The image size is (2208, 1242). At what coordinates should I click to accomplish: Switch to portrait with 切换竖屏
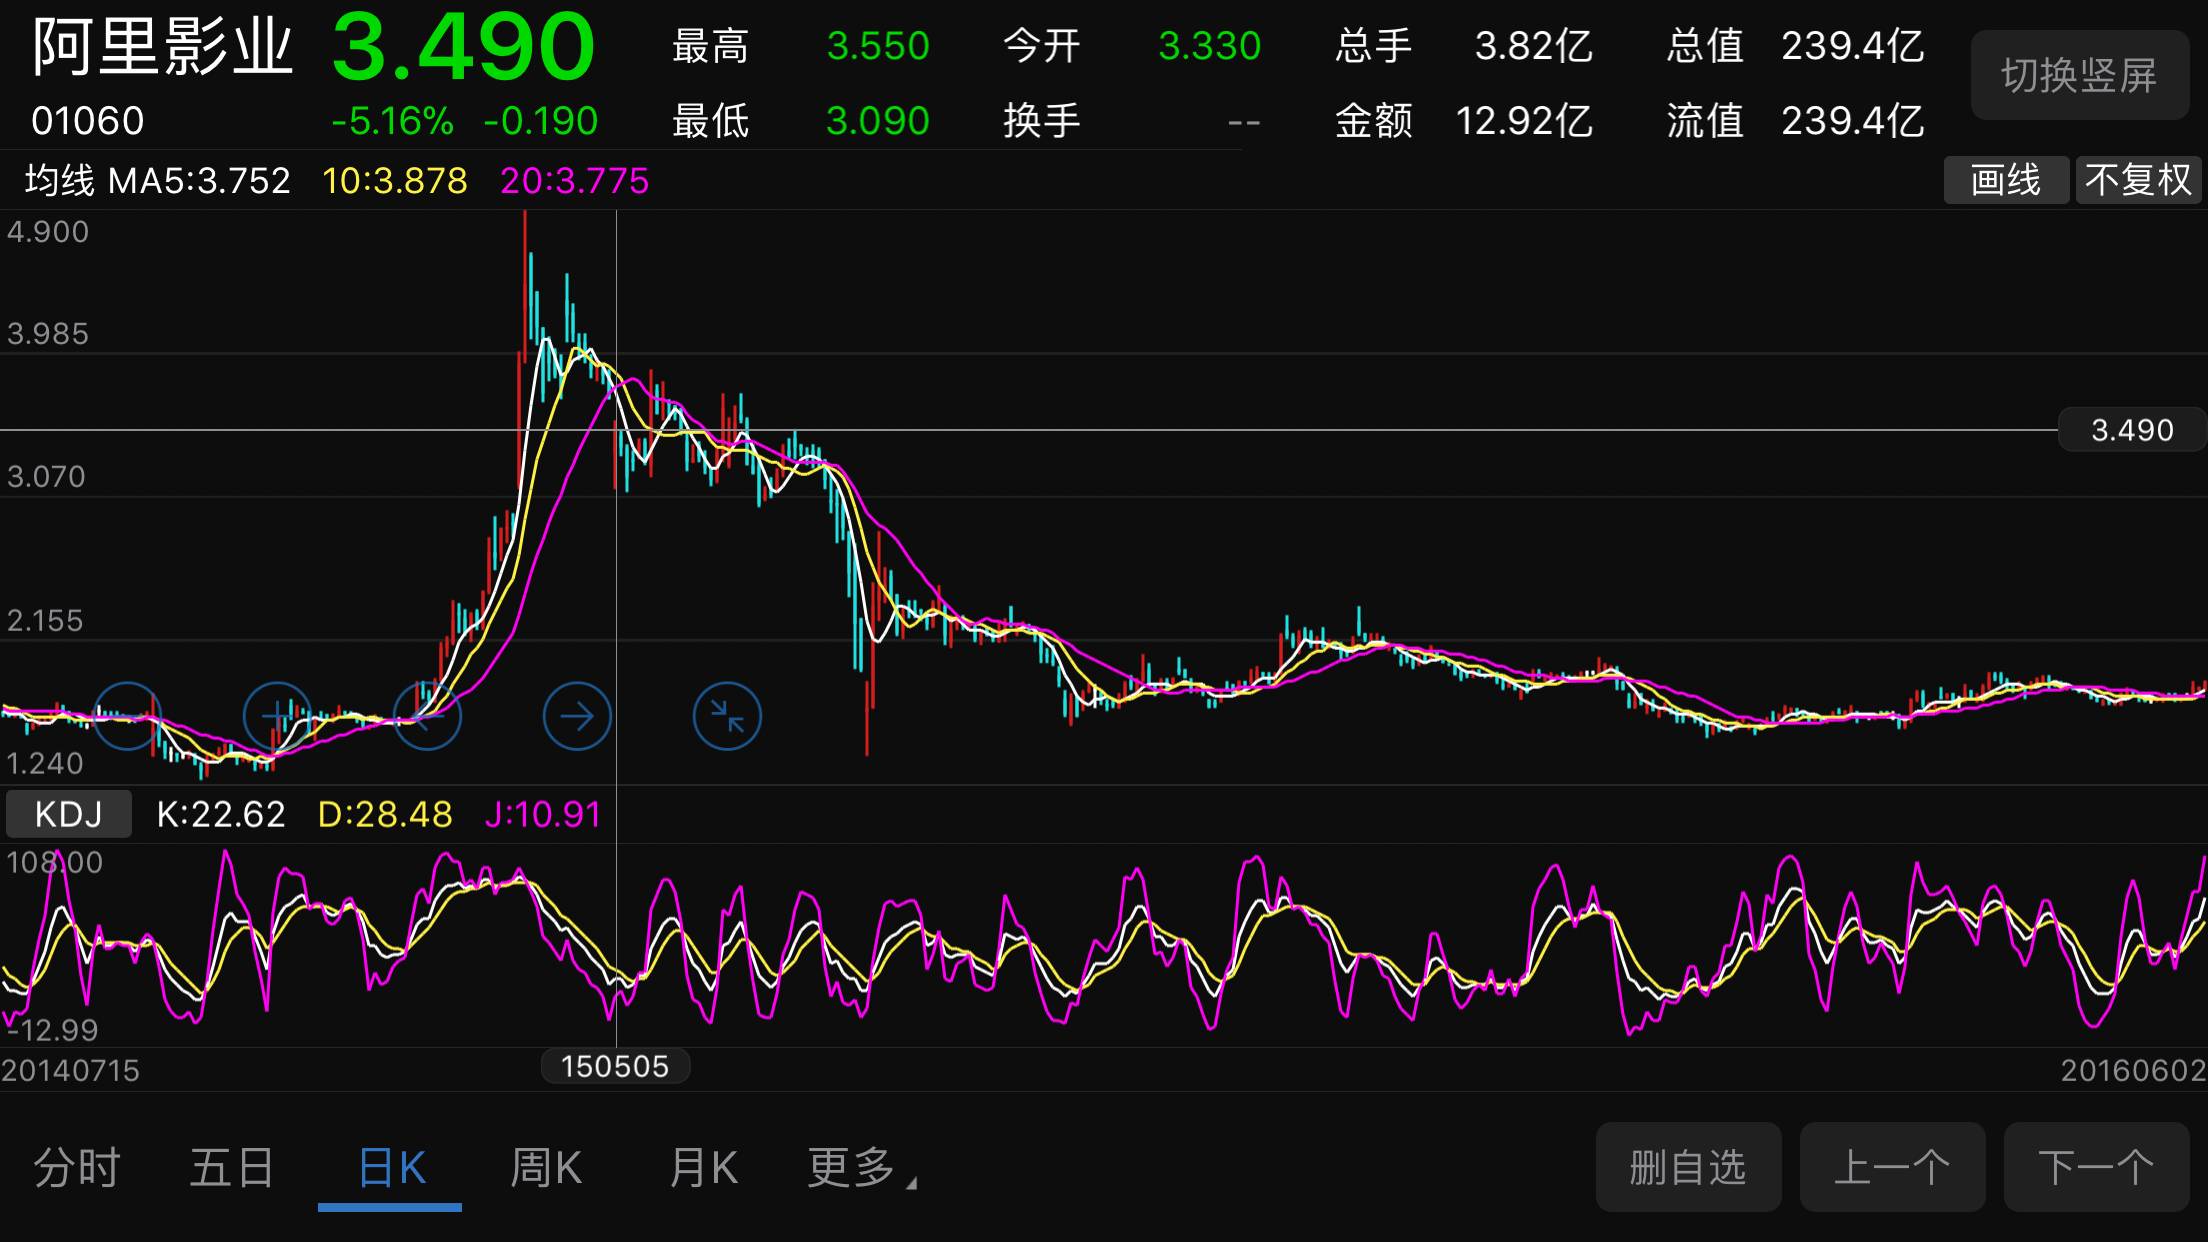(2079, 75)
